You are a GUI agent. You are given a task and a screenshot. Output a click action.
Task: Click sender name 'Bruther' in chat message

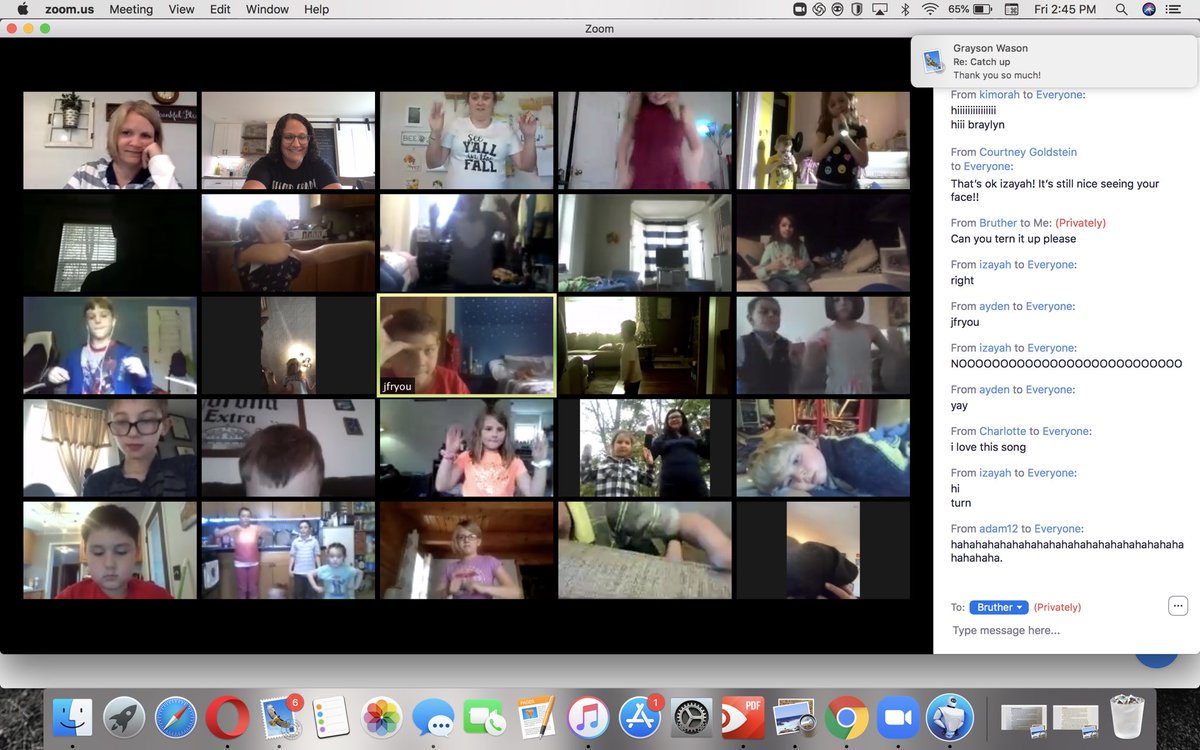(998, 223)
